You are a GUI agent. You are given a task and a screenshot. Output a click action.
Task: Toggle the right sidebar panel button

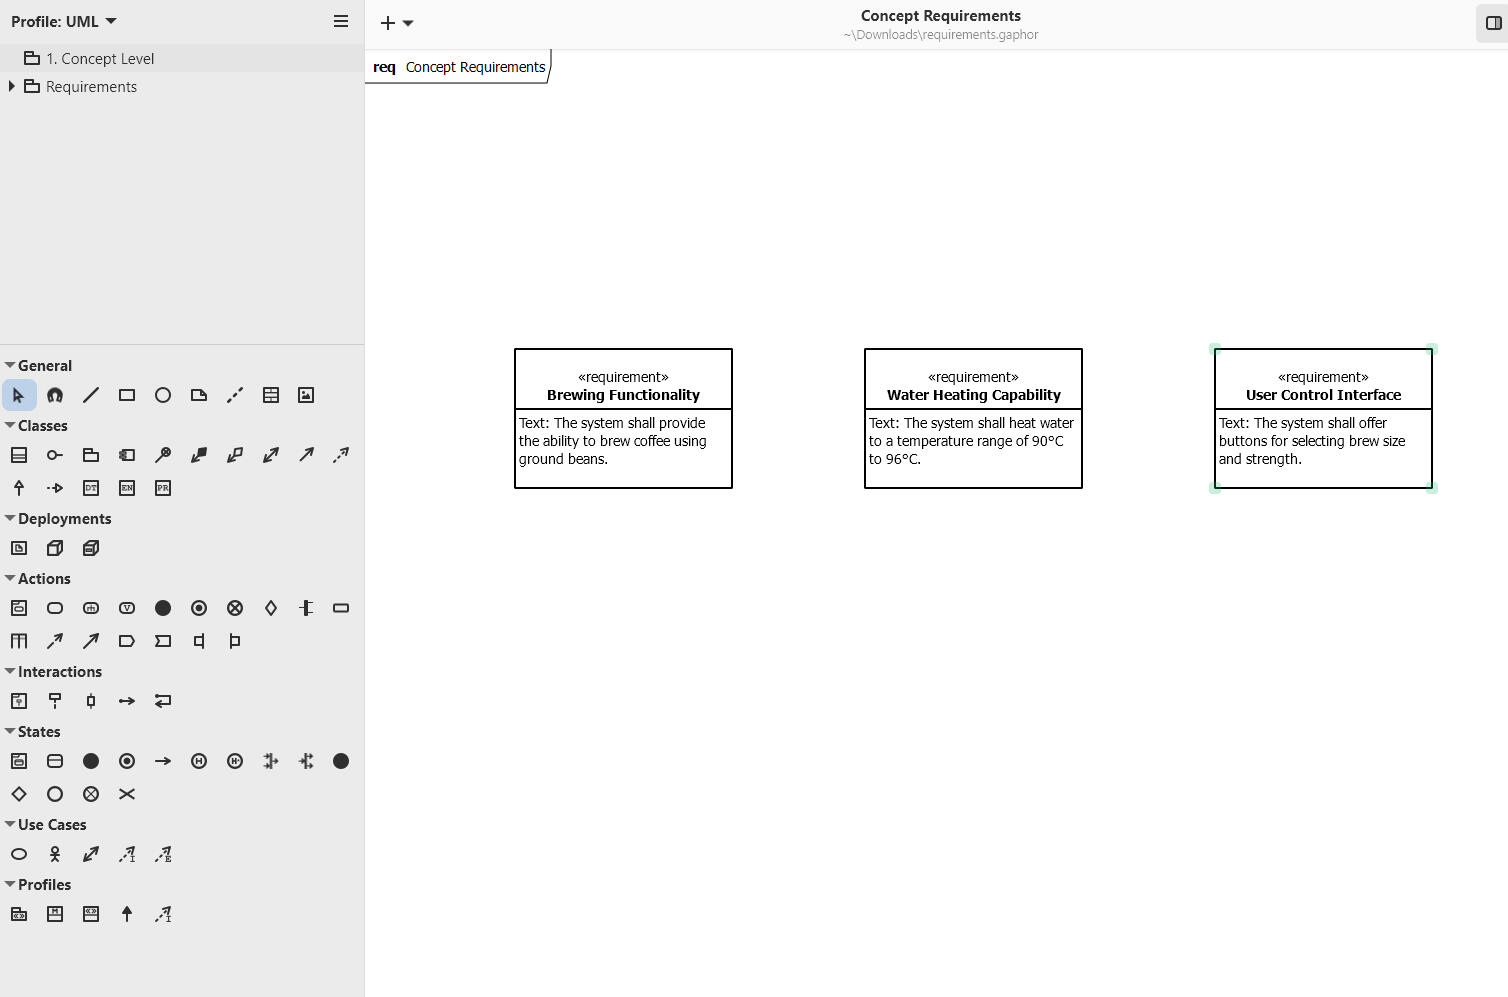click(1493, 23)
